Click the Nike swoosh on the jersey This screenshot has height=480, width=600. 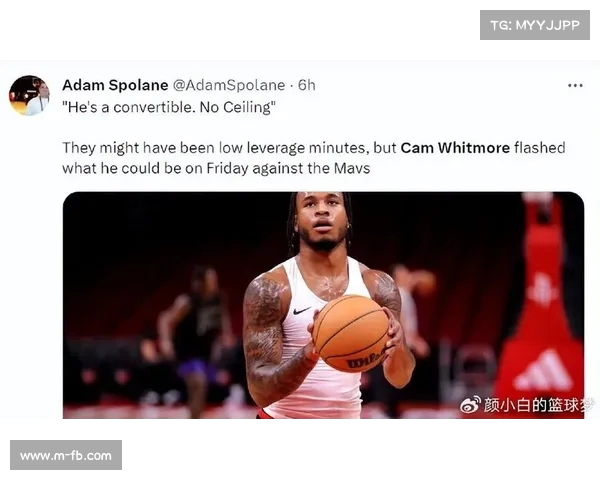coord(302,310)
